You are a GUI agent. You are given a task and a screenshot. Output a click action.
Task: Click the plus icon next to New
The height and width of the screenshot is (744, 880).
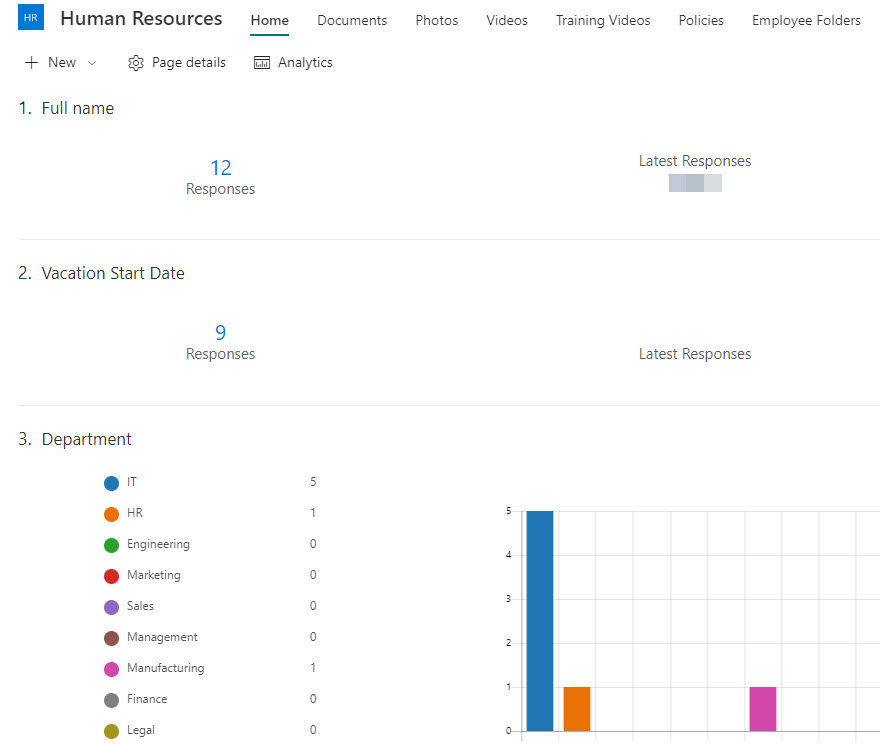point(30,62)
